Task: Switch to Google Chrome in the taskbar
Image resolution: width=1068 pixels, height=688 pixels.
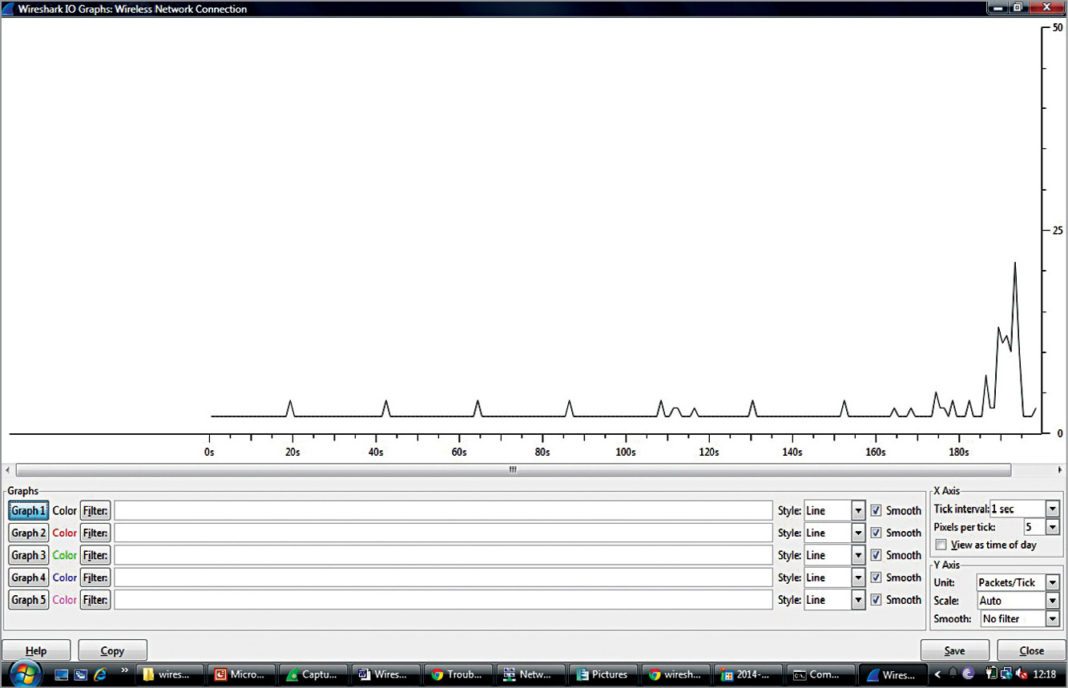Action: pos(458,674)
